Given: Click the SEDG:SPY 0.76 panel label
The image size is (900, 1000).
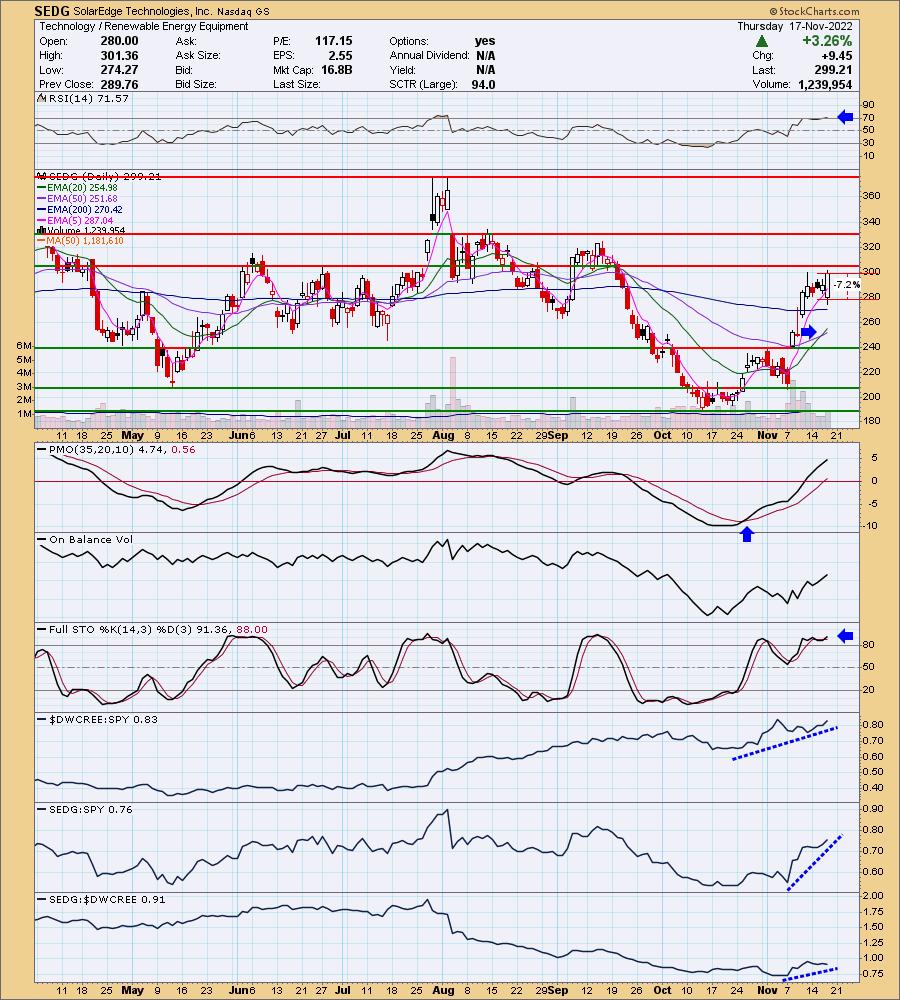Looking at the screenshot, I should click(91, 809).
